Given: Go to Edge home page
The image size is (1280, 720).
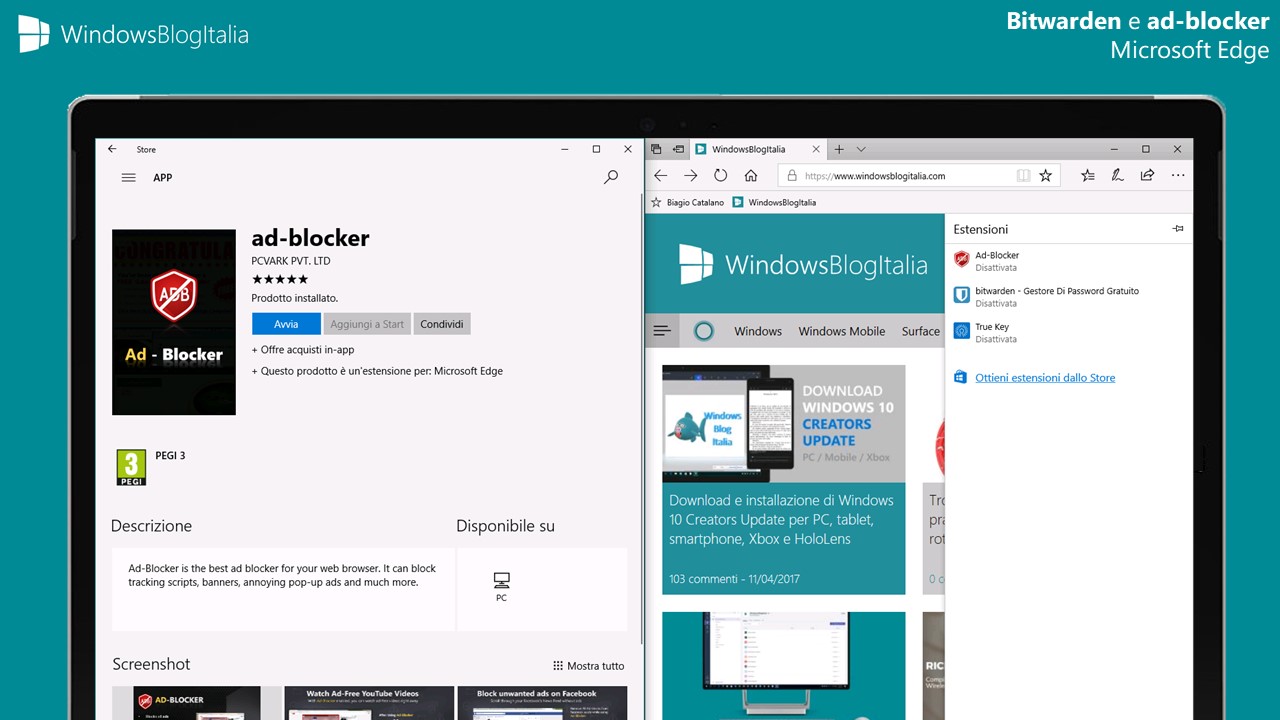Looking at the screenshot, I should (751, 175).
